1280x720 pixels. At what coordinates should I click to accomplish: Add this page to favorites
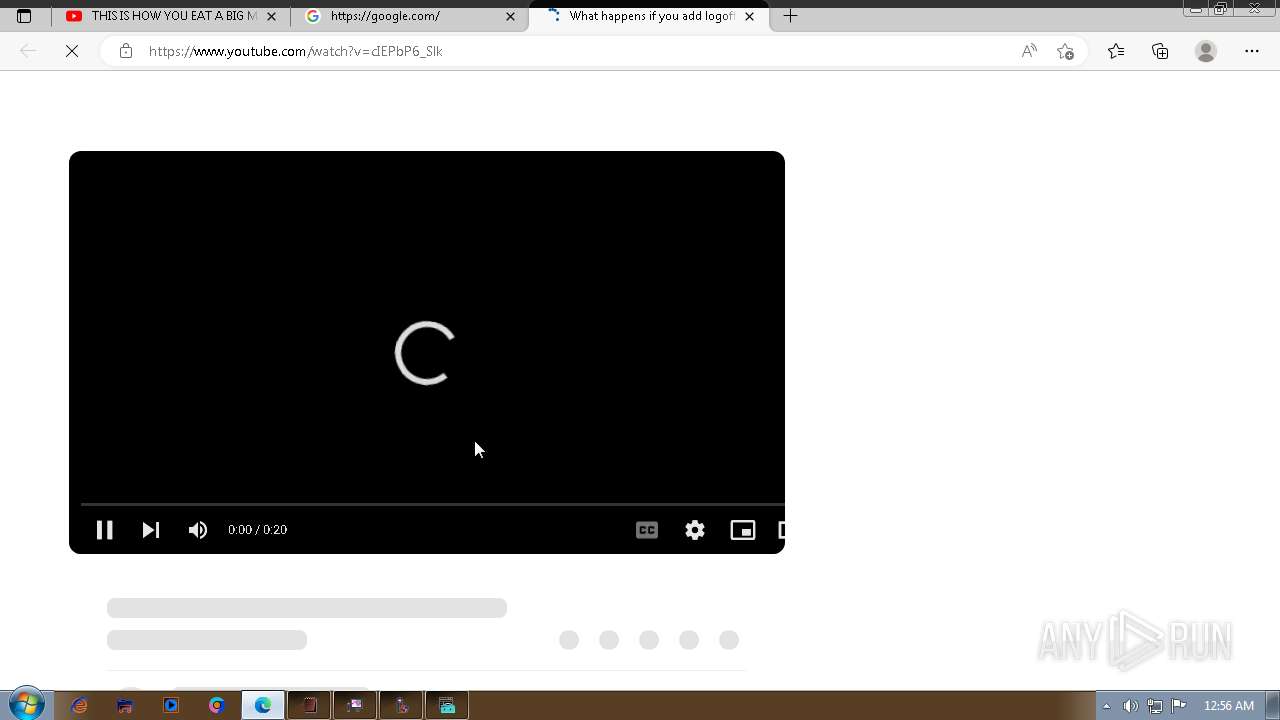(1065, 51)
